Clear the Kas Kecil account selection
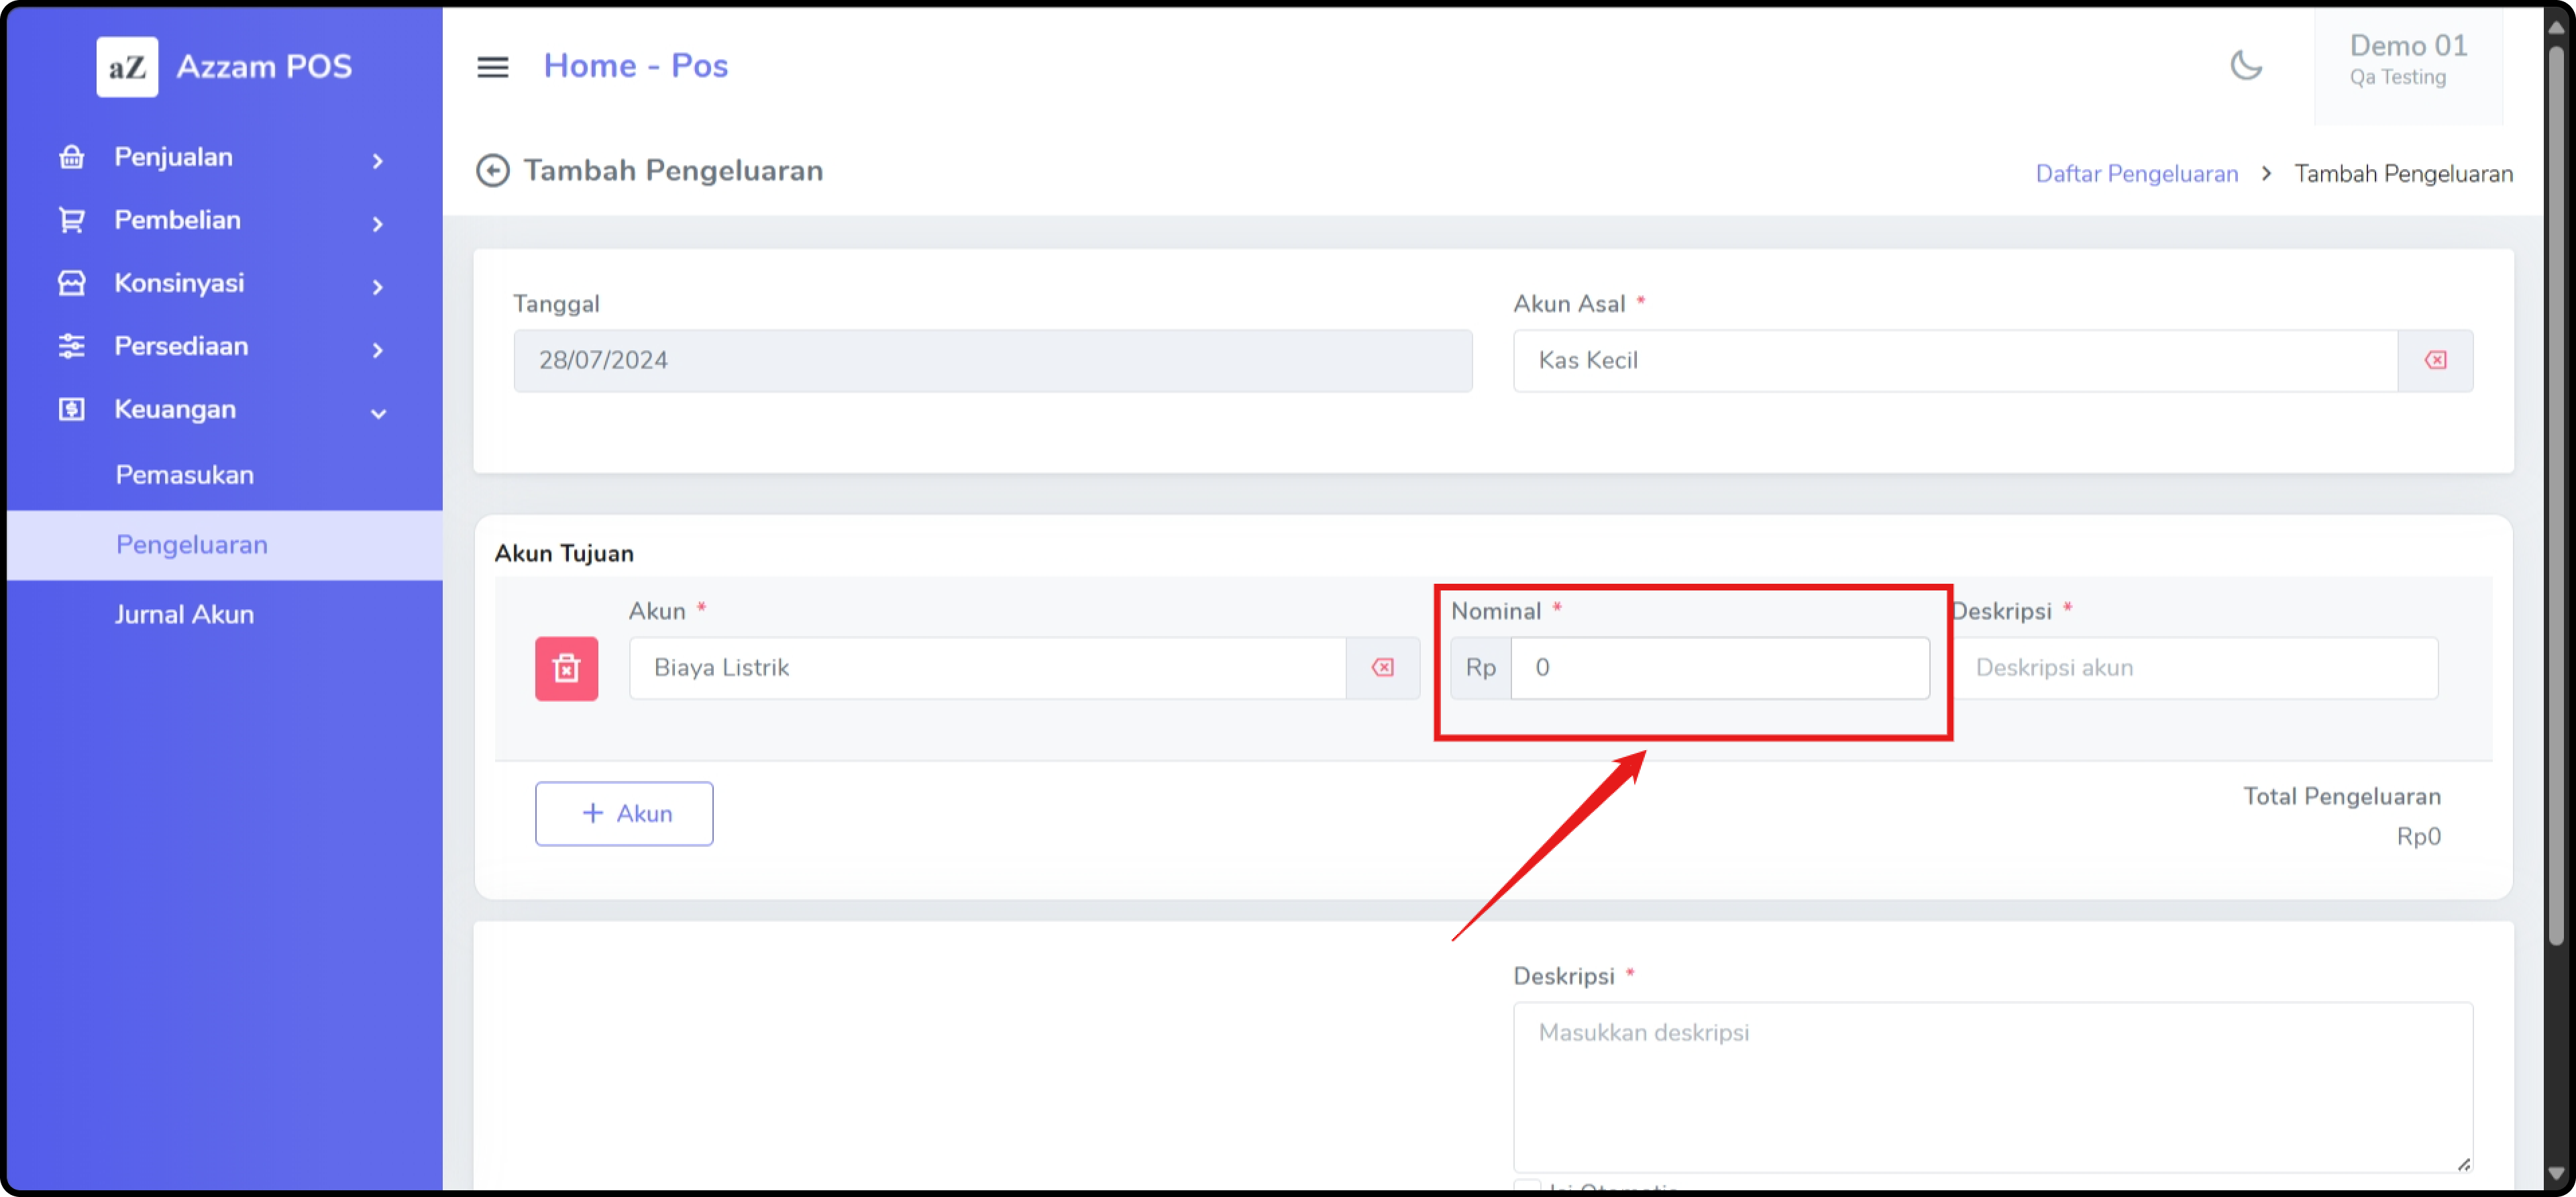The height and width of the screenshot is (1197, 2576). (2435, 360)
